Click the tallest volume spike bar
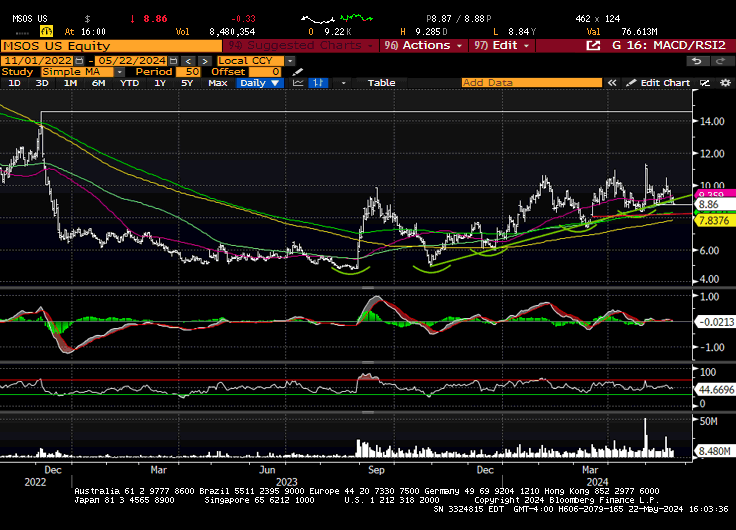This screenshot has height=530, width=736. (x=645, y=437)
